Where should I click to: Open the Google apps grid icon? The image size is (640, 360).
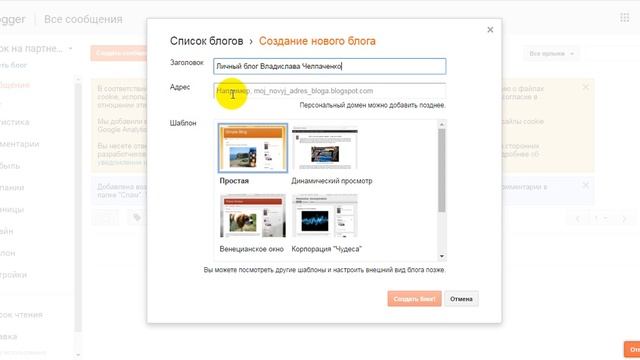624,18
